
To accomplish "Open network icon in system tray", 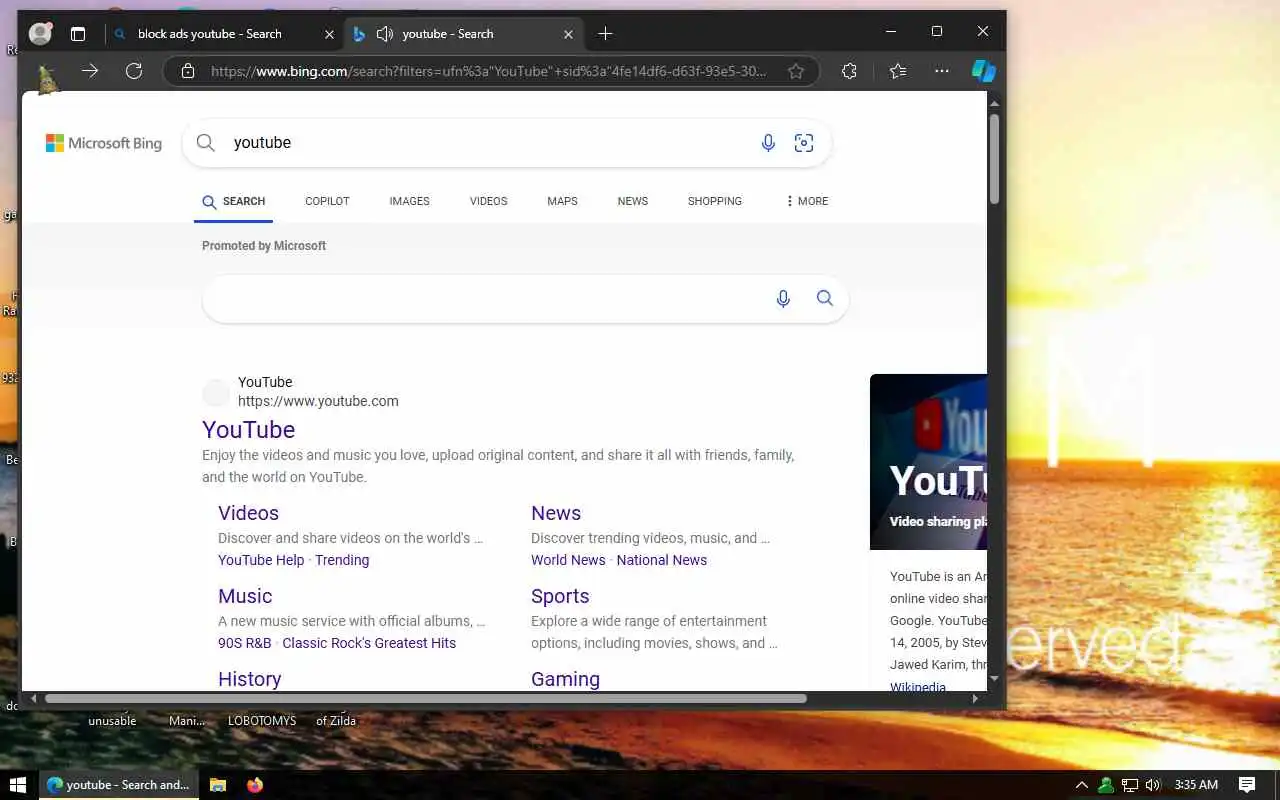I will 1130,785.
